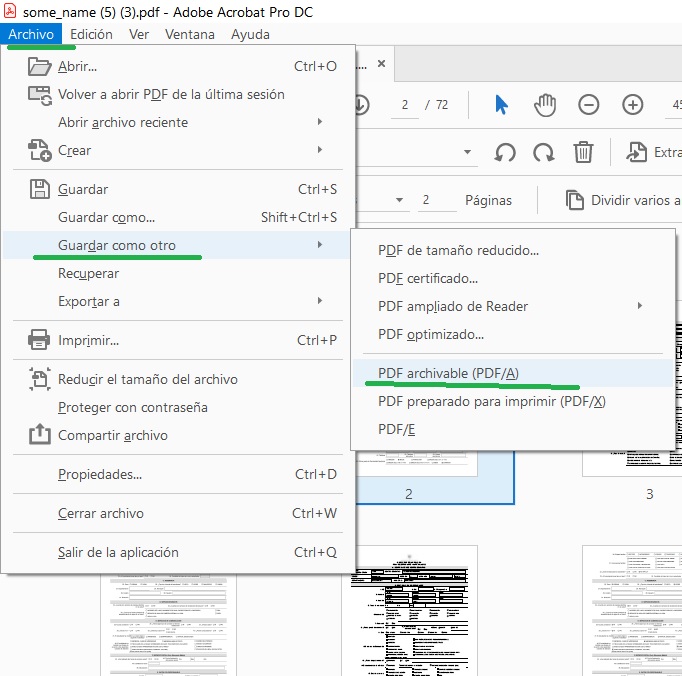Choose PDF certificado...
This screenshot has width=682, height=676.
click(513, 278)
